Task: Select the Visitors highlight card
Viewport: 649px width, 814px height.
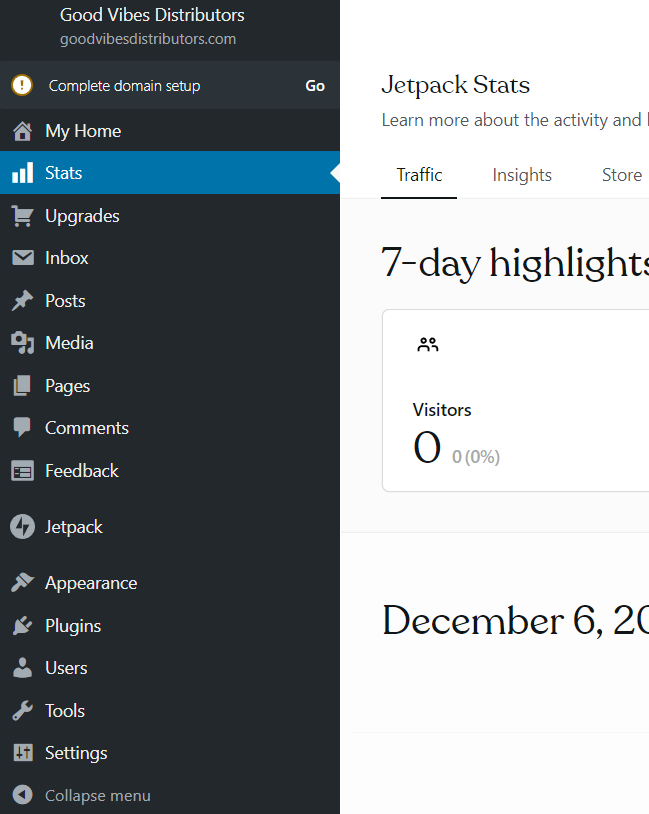Action: [515, 400]
